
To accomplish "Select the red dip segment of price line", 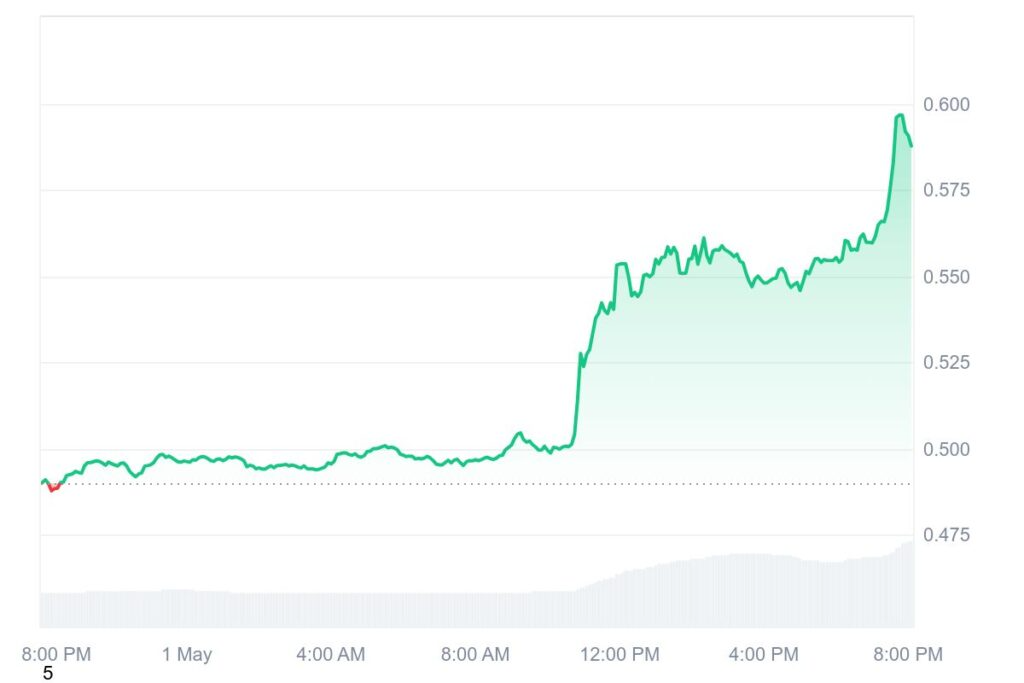I will tap(53, 488).
